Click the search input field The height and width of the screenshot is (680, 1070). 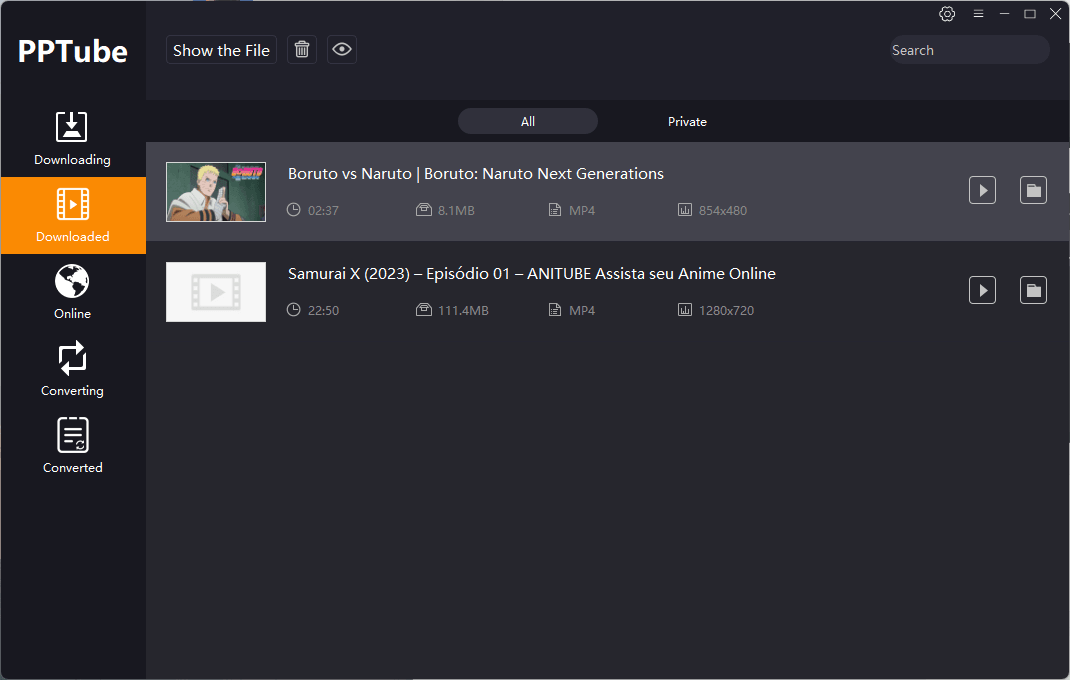coord(967,49)
